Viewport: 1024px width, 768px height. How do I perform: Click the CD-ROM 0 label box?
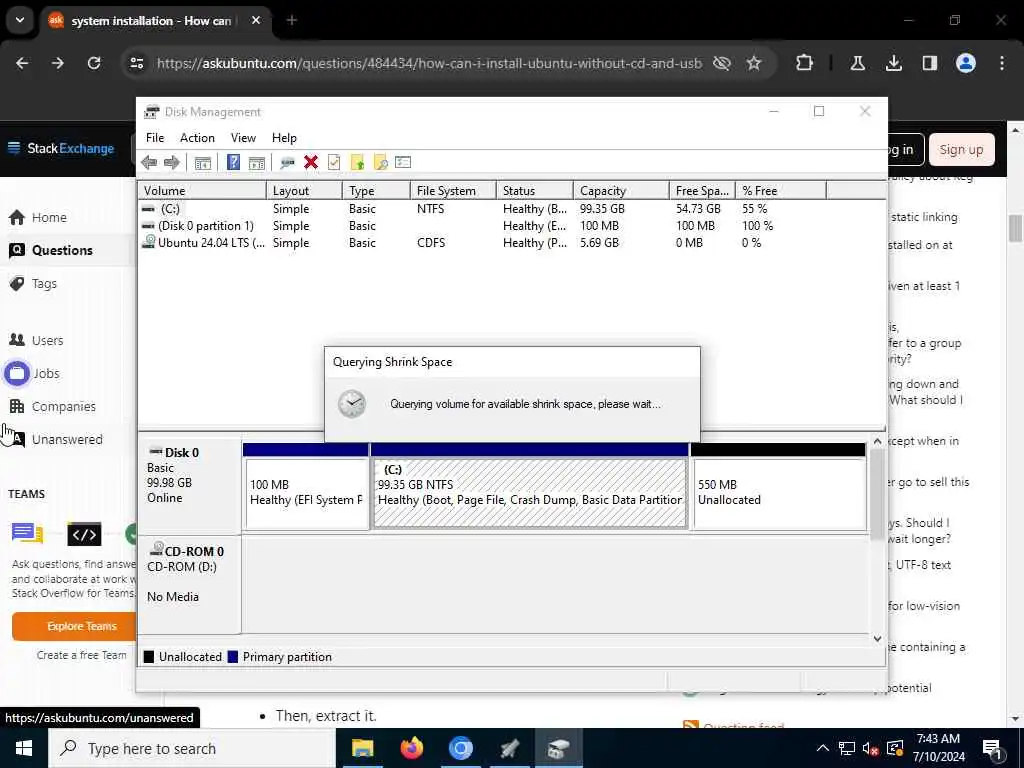coord(189,584)
